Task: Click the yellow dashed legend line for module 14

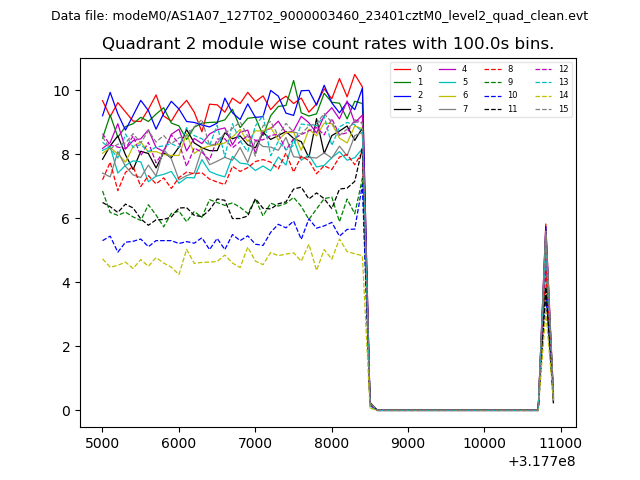Action: click(543, 95)
